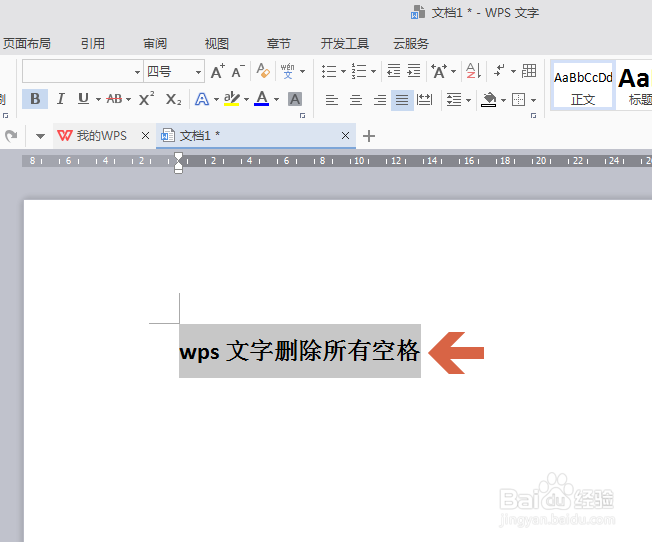The image size is (652, 542).
Task: Open the 云服务 ribbon tab
Action: pos(411,43)
